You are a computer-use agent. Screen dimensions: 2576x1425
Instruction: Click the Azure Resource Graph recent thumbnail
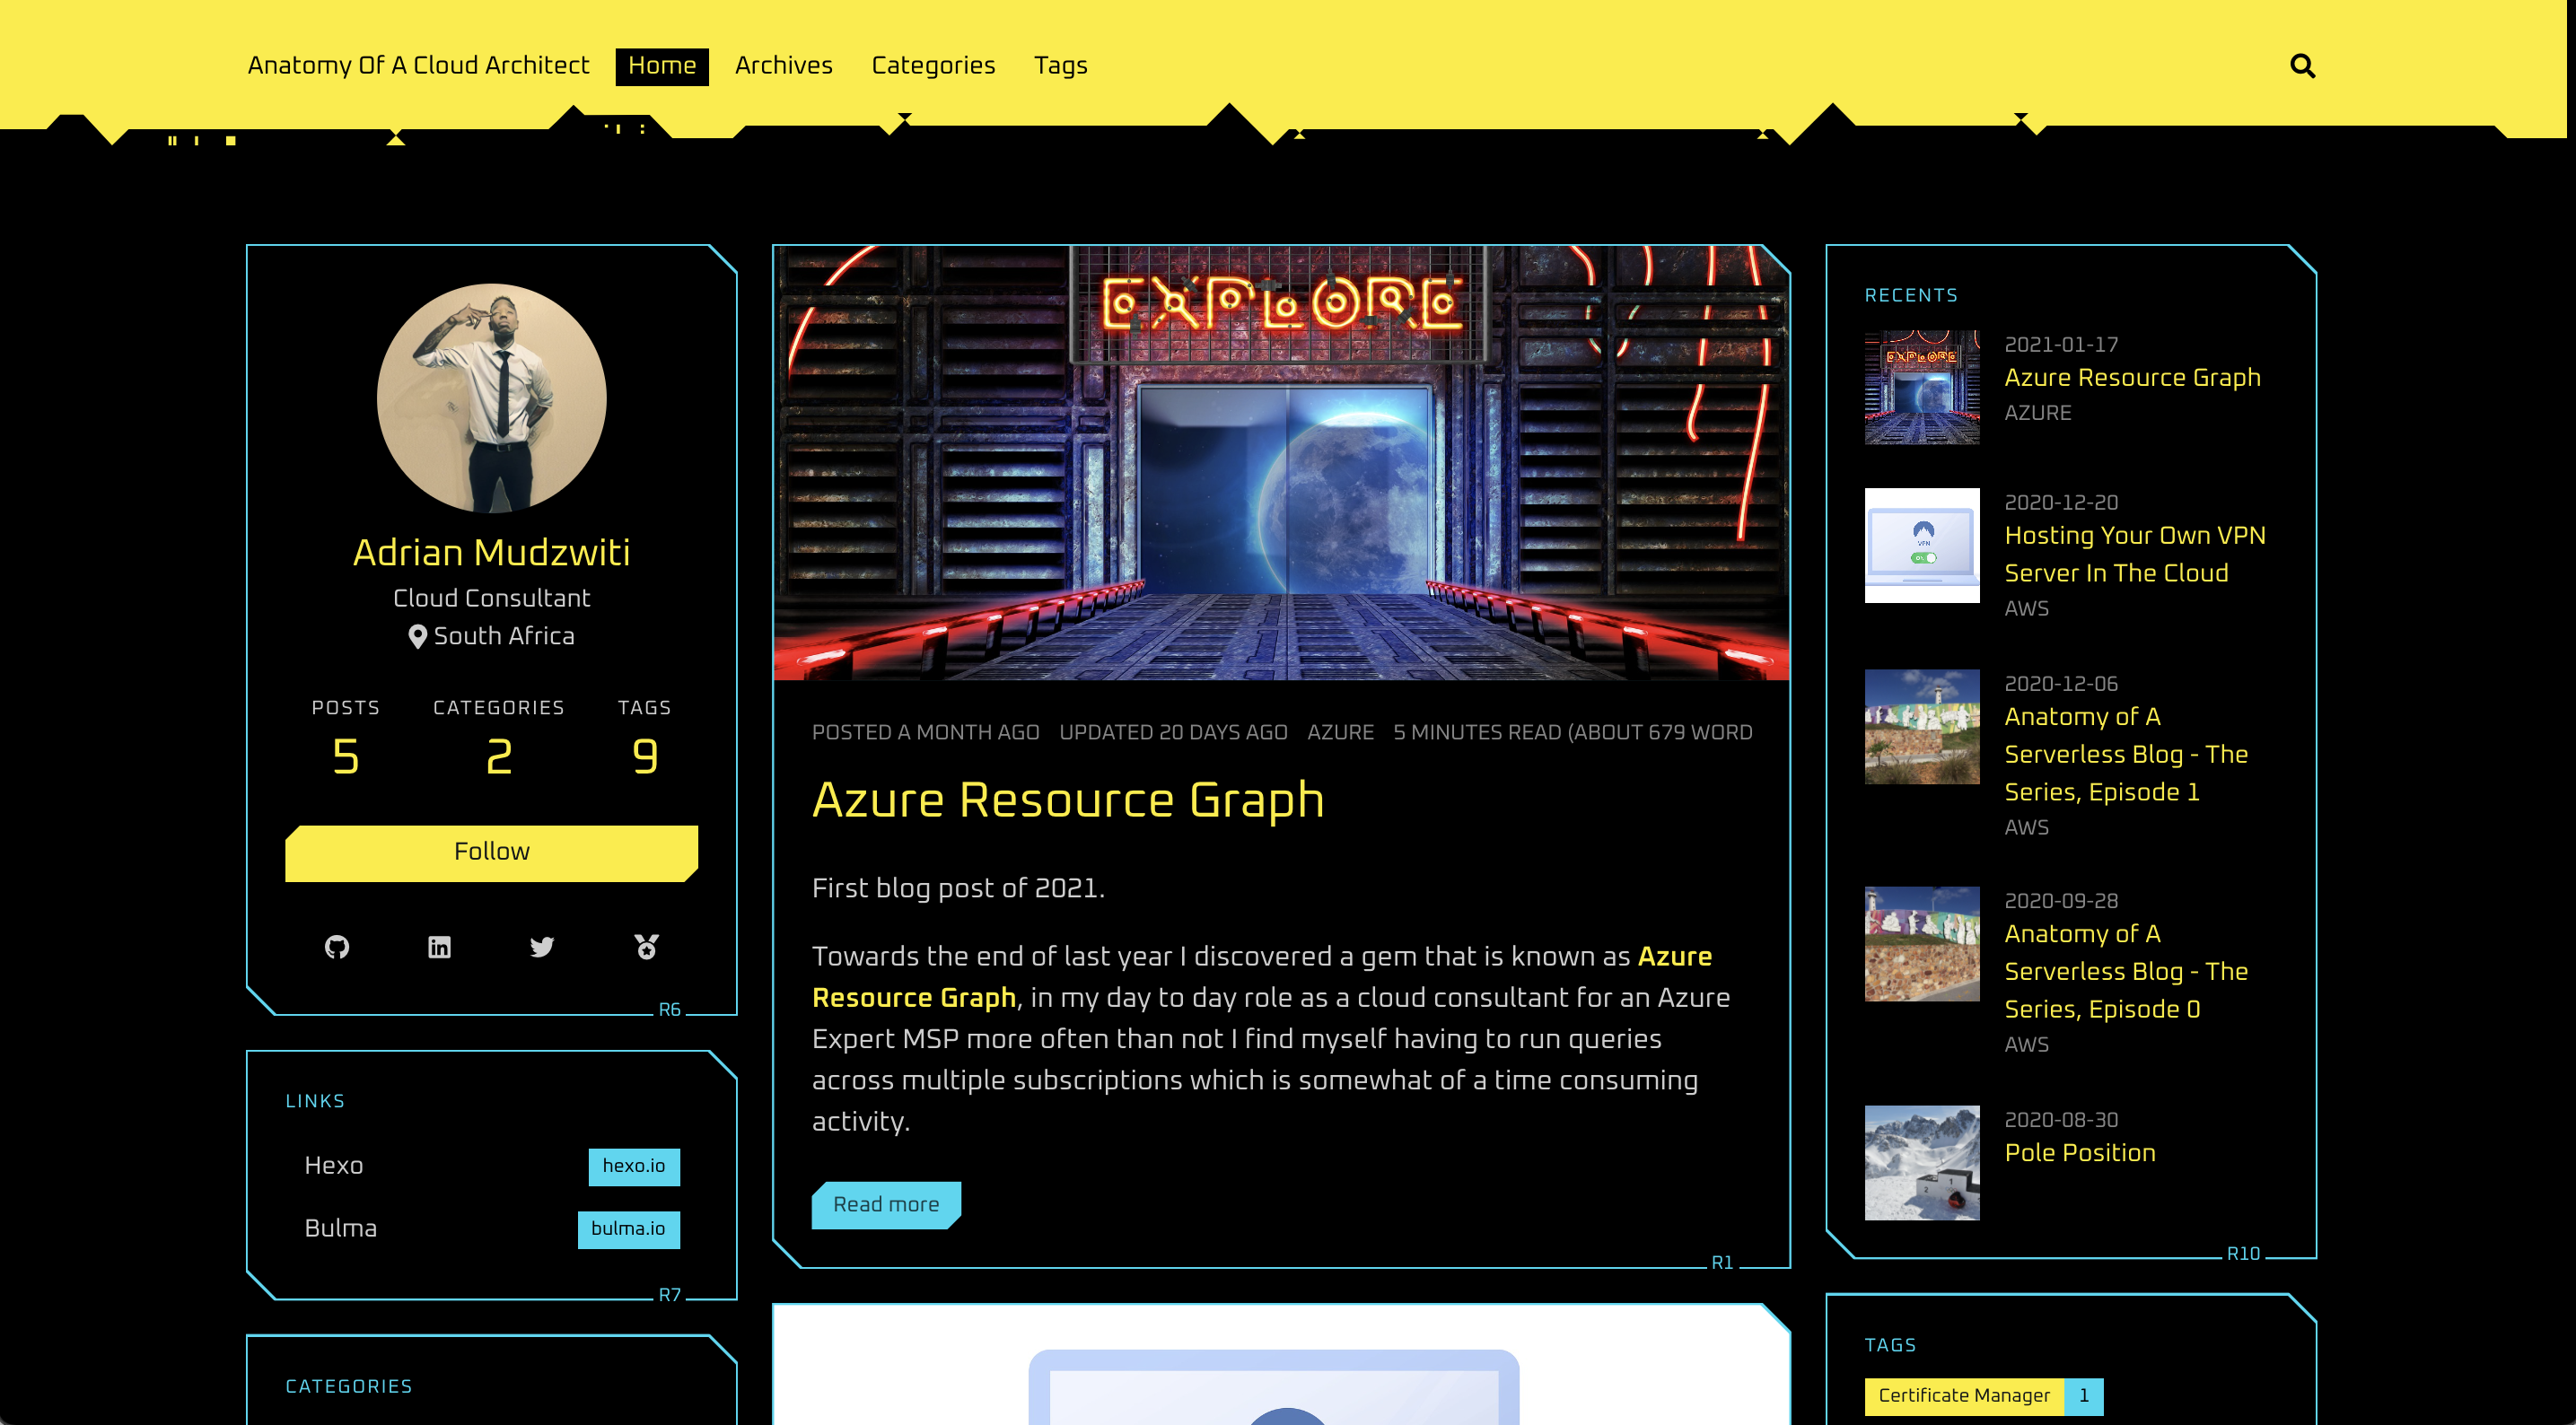[x=1921, y=388]
